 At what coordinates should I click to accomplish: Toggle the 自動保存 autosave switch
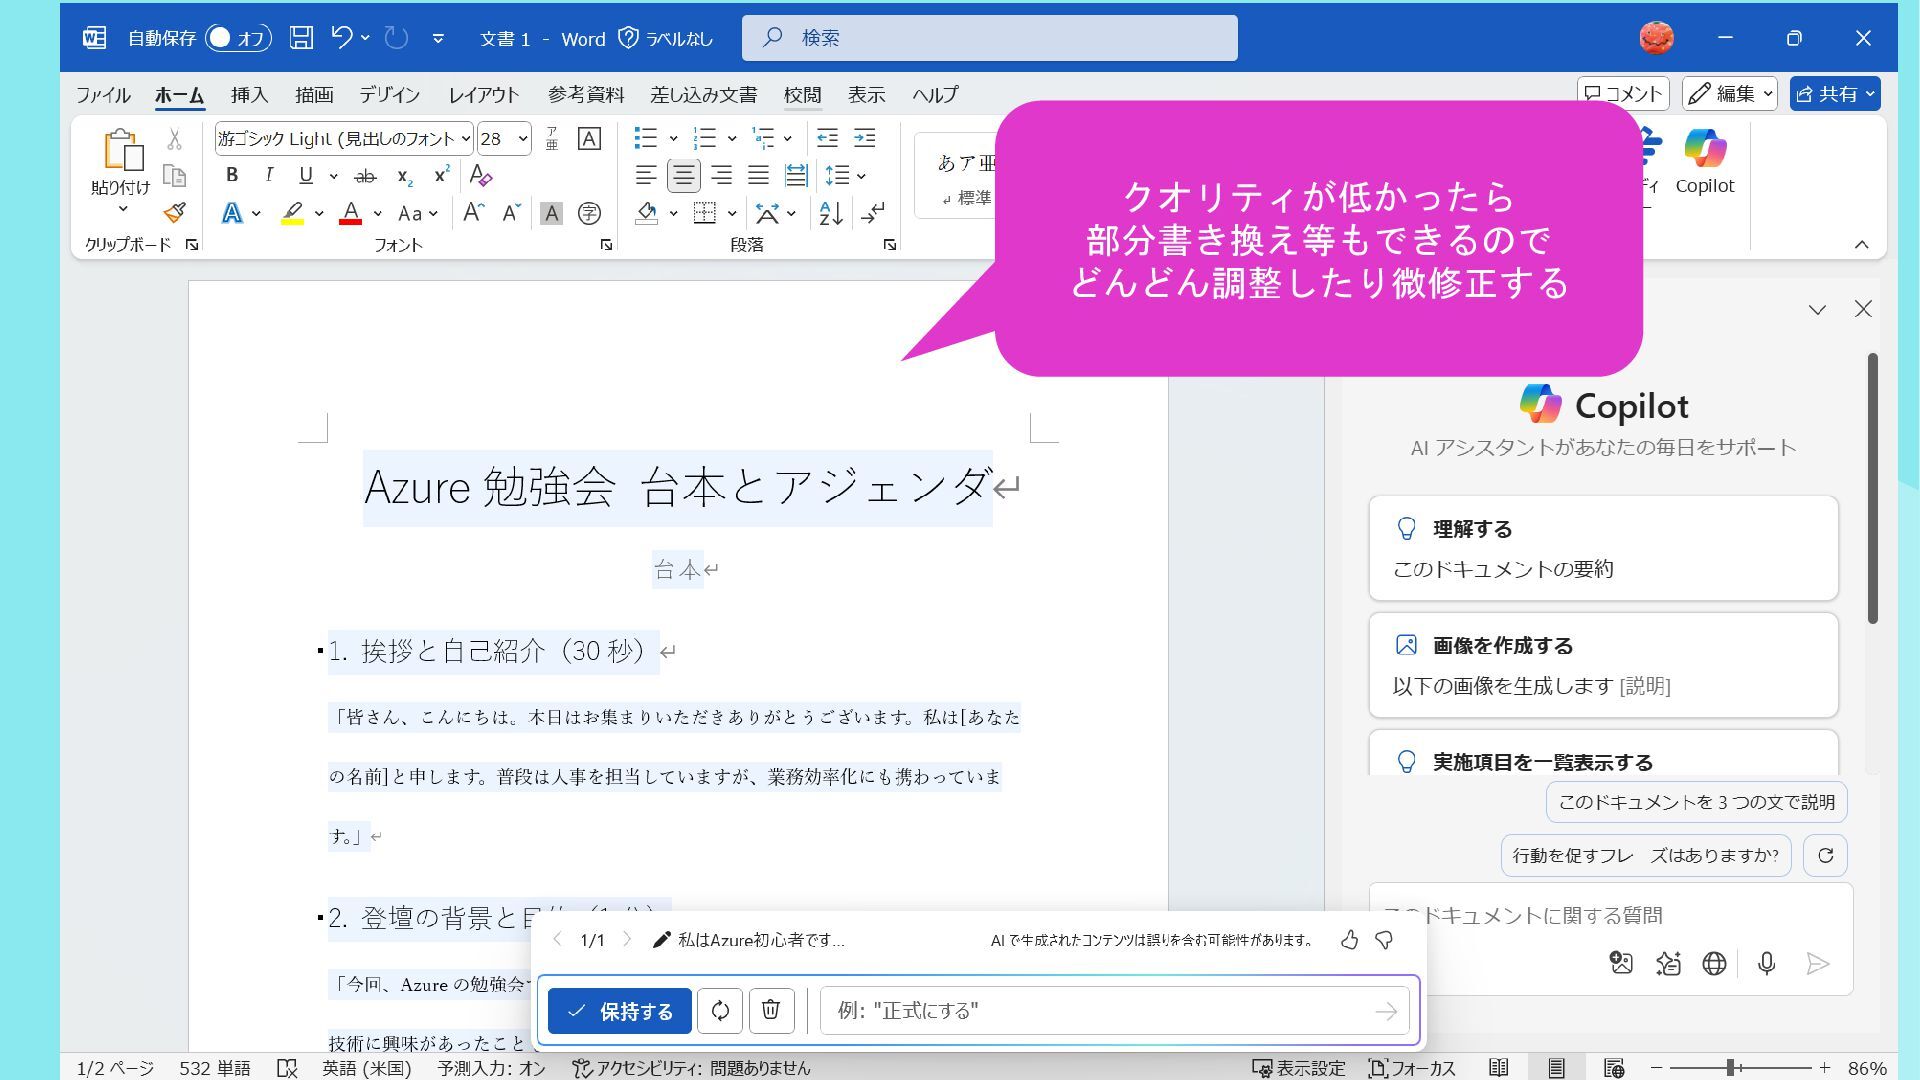click(238, 38)
